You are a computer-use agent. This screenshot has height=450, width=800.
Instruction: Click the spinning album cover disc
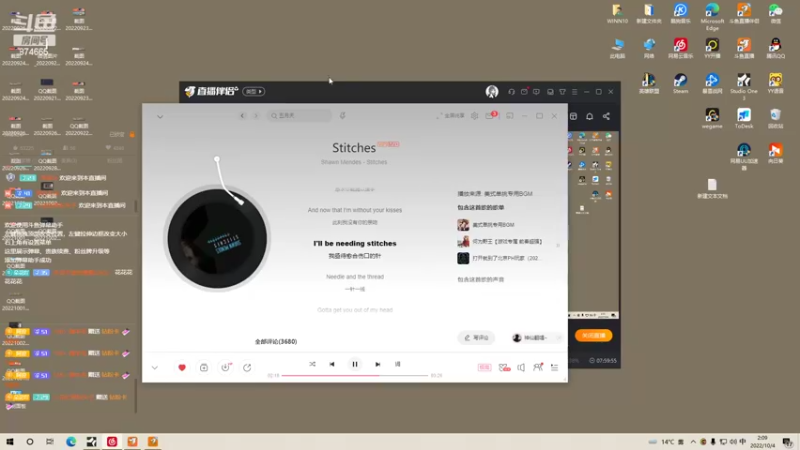click(x=217, y=238)
